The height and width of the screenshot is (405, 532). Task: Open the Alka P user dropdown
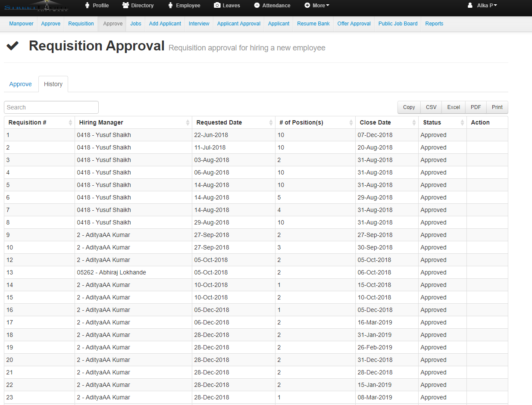(x=482, y=5)
